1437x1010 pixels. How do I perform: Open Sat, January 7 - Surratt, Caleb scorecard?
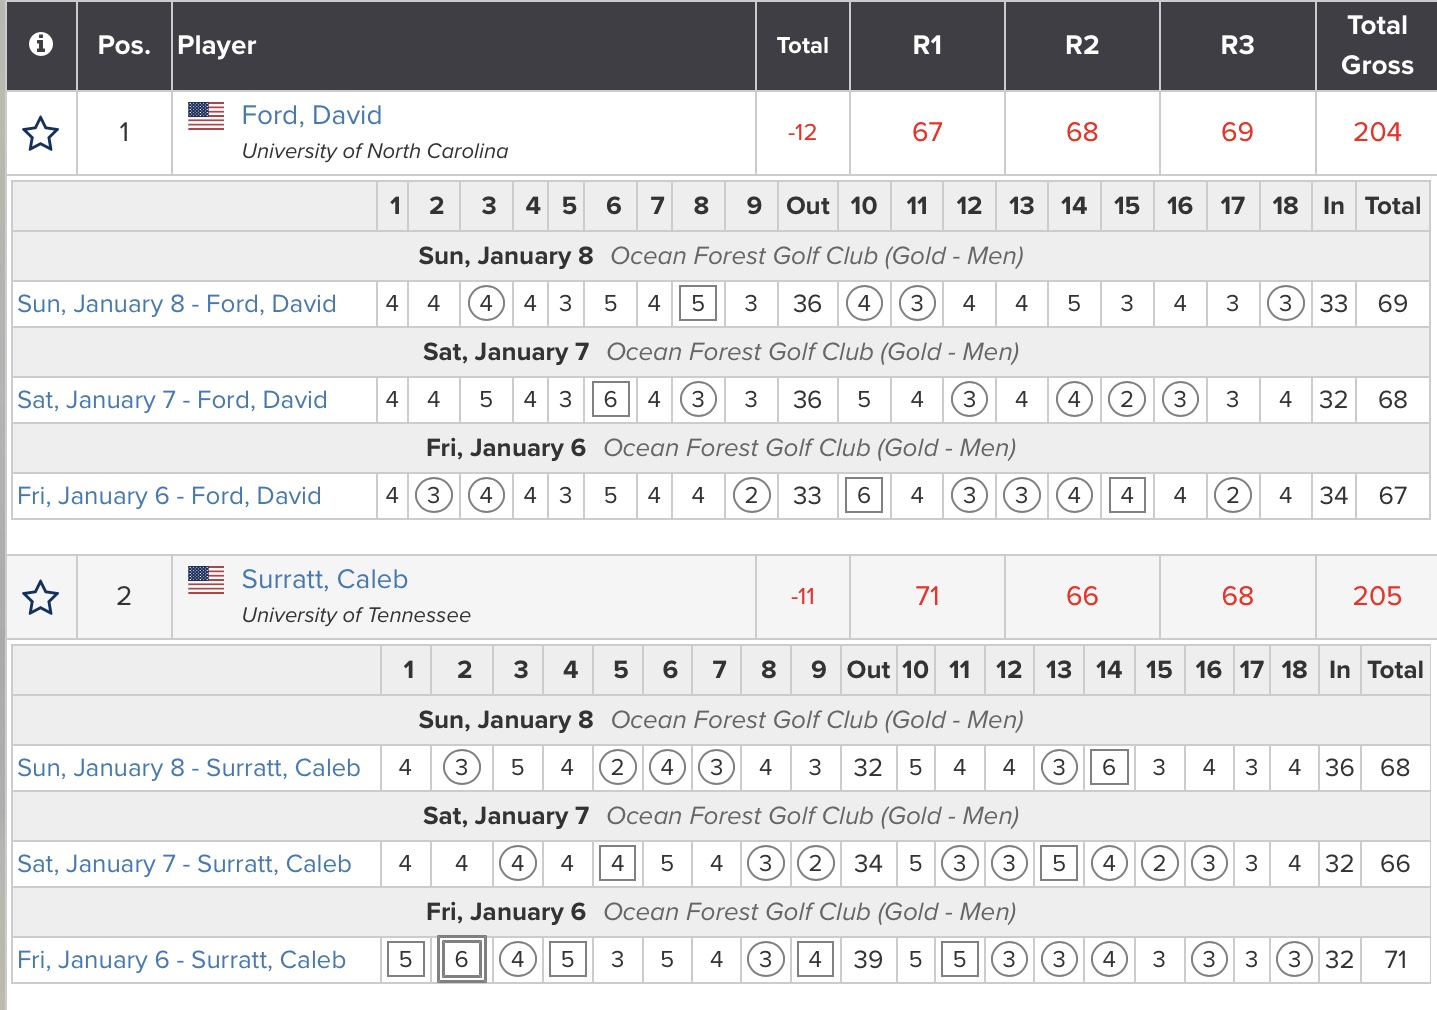pos(184,864)
